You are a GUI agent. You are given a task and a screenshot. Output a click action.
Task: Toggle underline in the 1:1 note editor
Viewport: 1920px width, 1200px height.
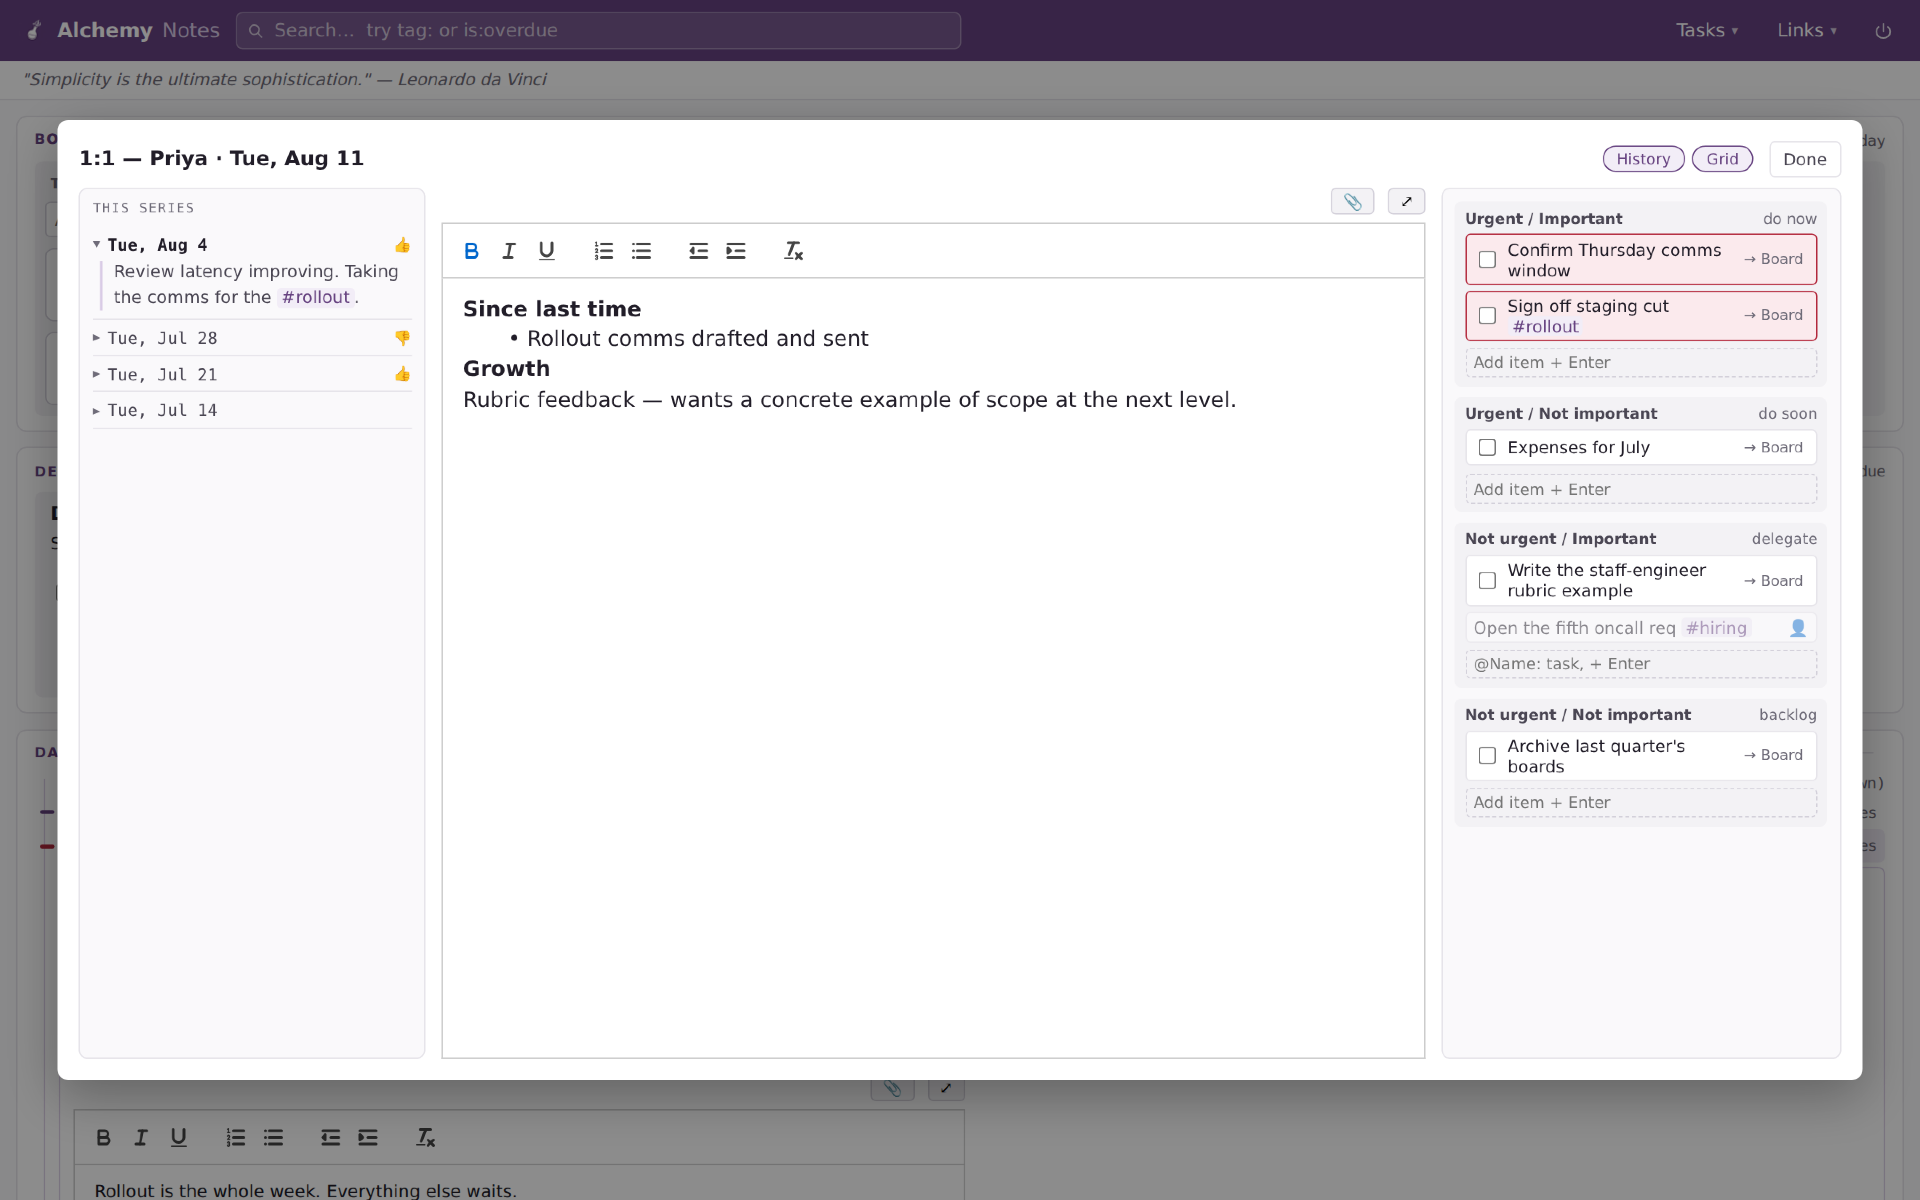coord(546,251)
